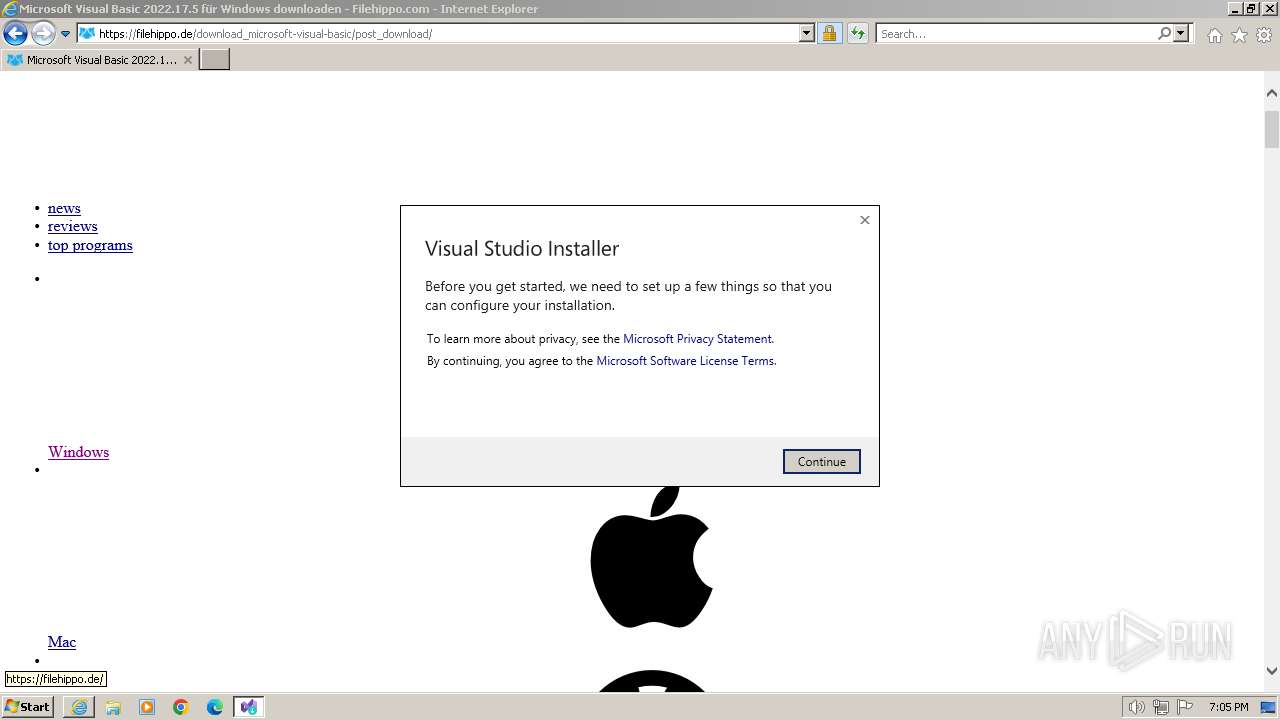Open the Favorites star icon
The width and height of the screenshot is (1280, 720).
(x=1239, y=35)
